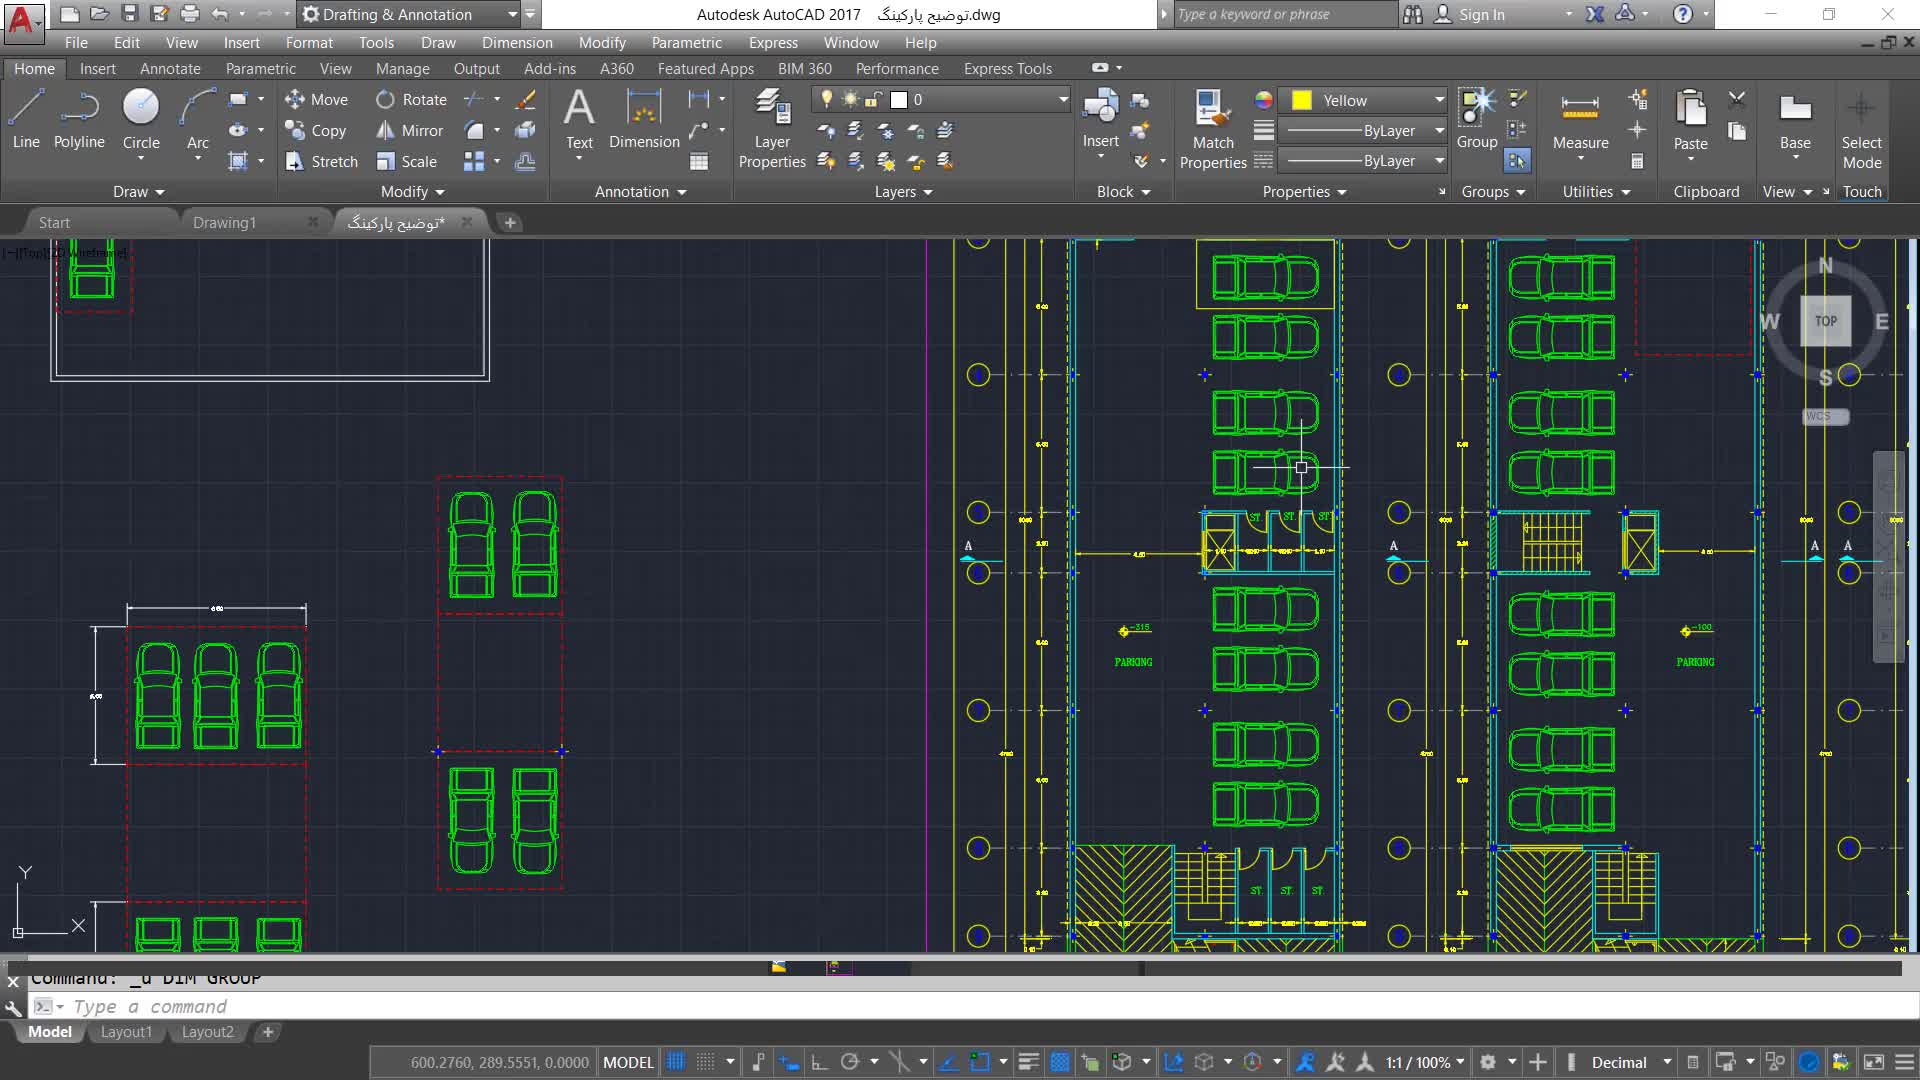Click the yellow color swatch in Properties
Viewport: 1920px width, 1080px height.
(x=1301, y=100)
